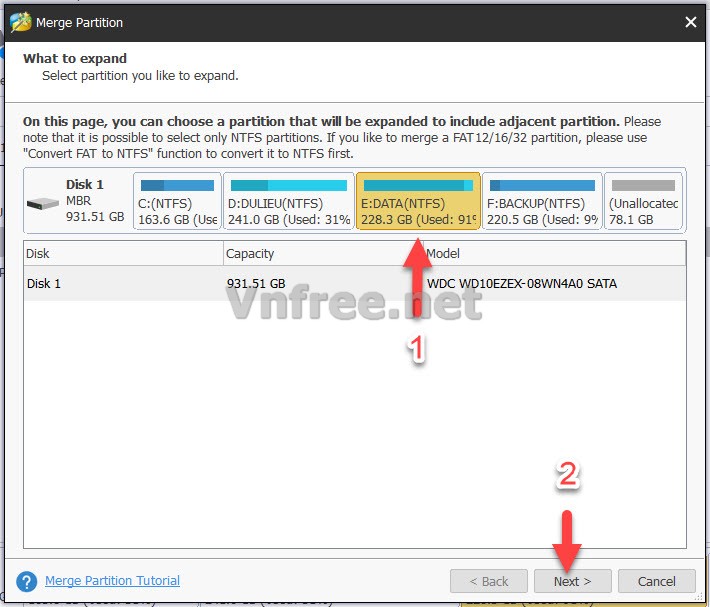
Task: Click the blue help question mark icon
Action: tap(27, 581)
